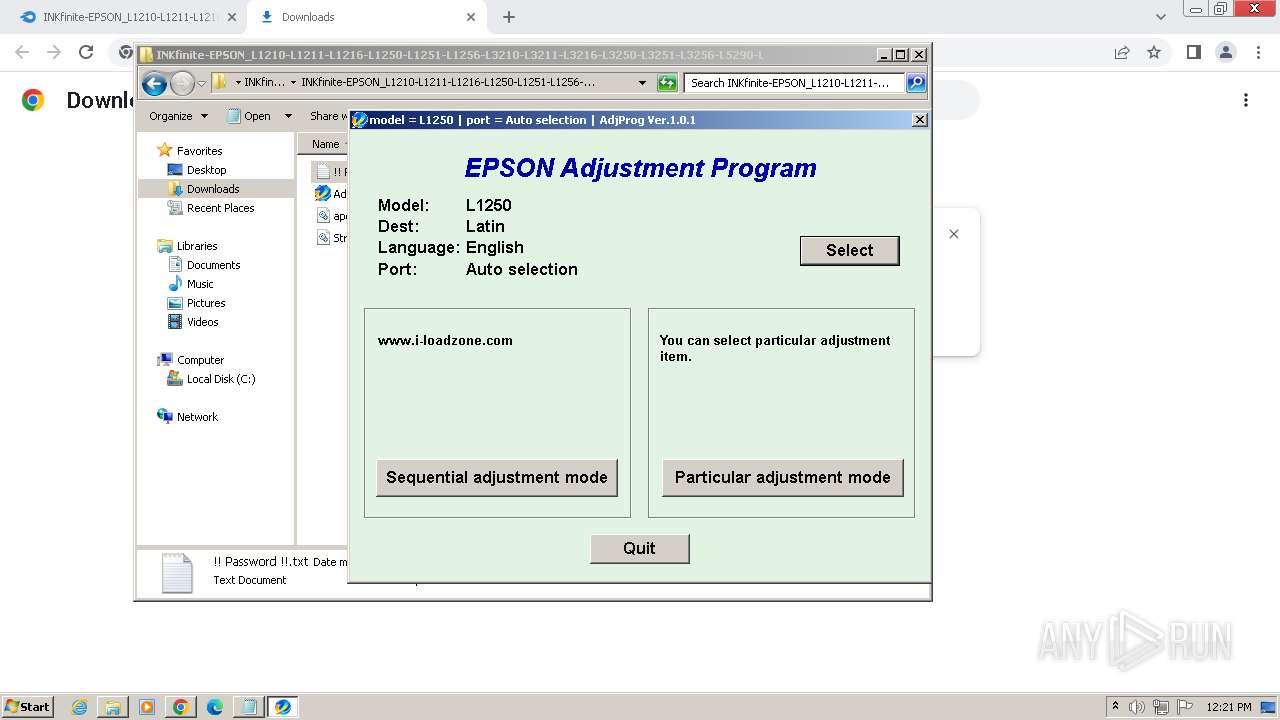Click the large text document preview icon
The width and height of the screenshot is (1280, 720).
(177, 573)
